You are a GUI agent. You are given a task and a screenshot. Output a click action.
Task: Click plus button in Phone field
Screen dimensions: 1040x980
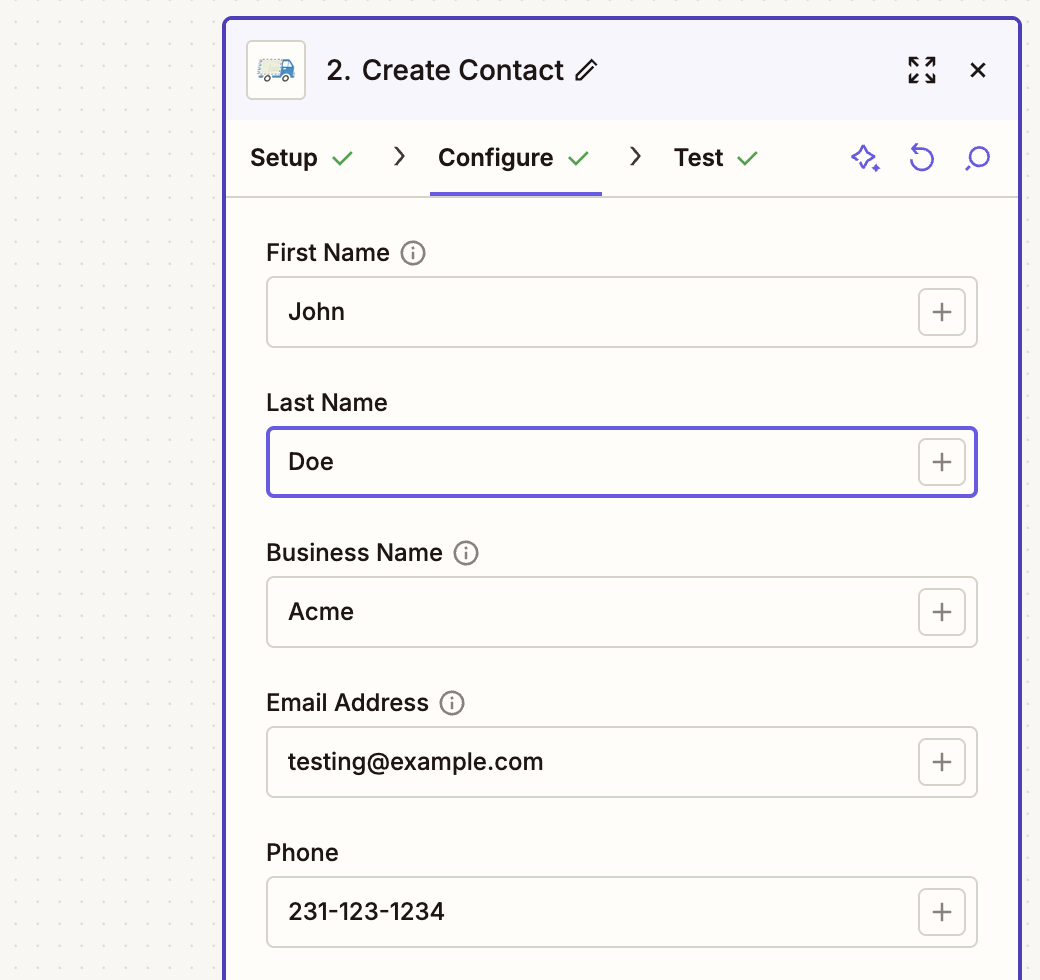coord(941,912)
